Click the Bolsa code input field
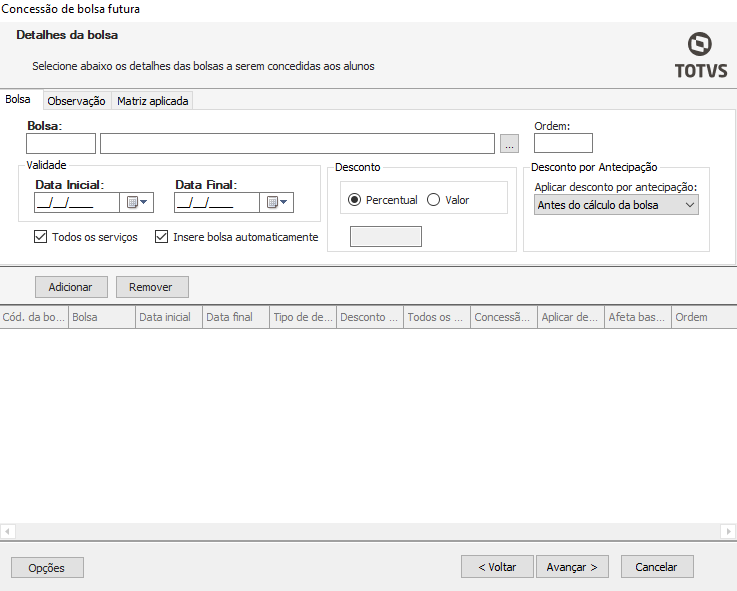 [61, 144]
